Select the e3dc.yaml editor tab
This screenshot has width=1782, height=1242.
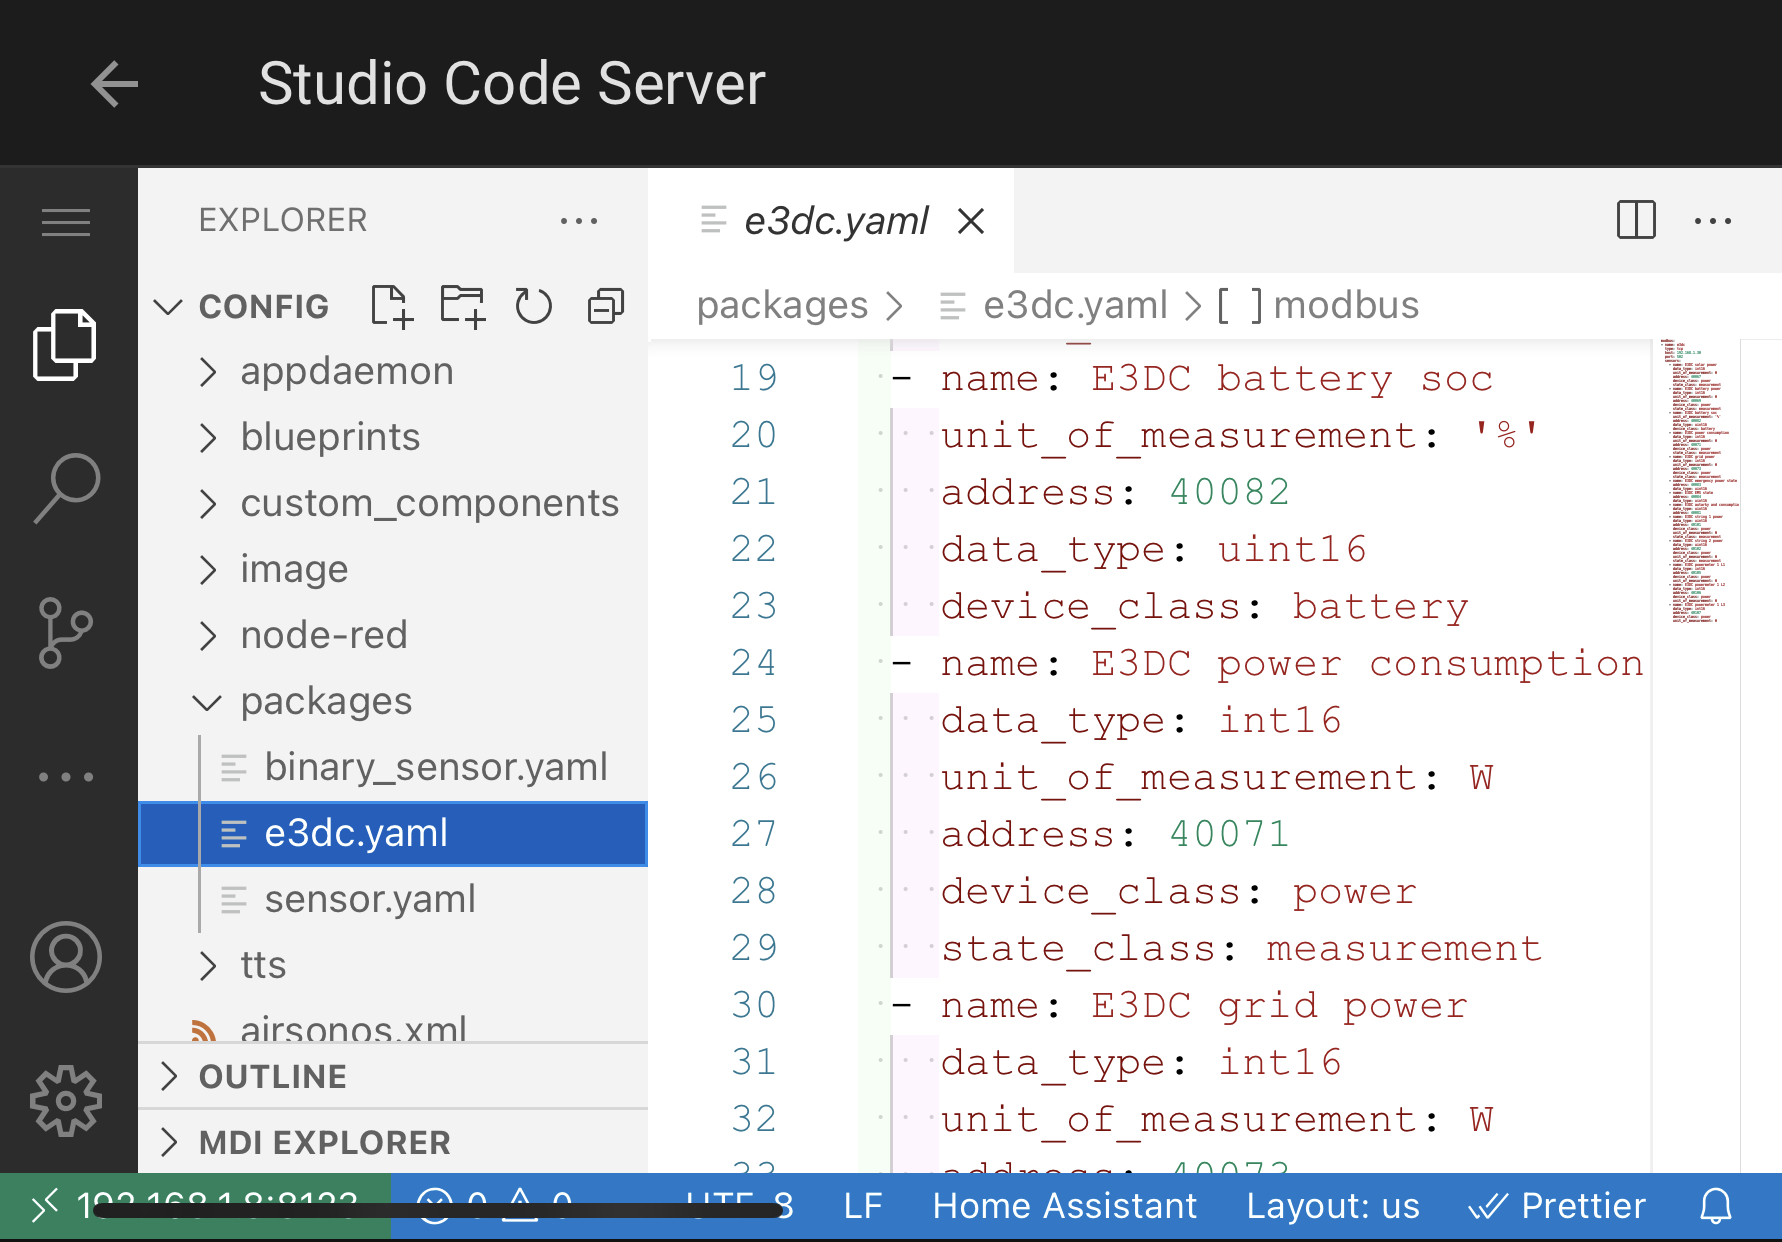835,221
